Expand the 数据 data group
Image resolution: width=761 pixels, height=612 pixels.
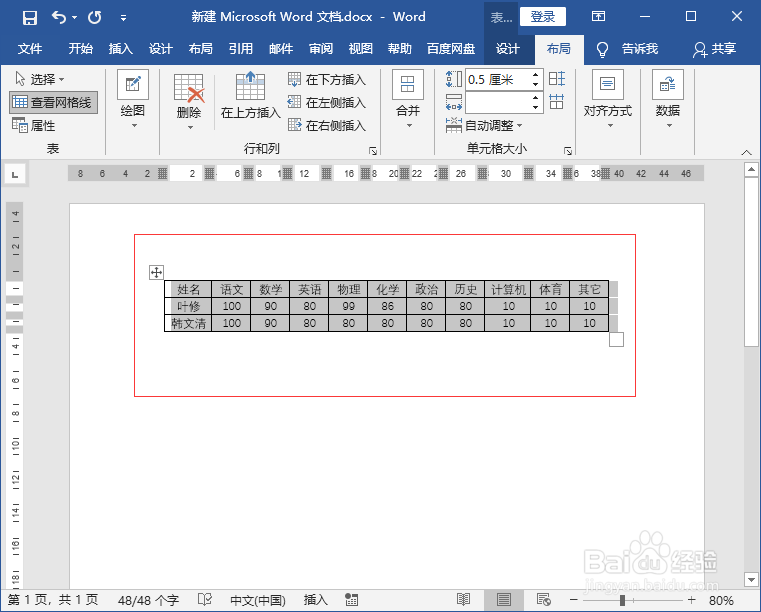point(668,99)
